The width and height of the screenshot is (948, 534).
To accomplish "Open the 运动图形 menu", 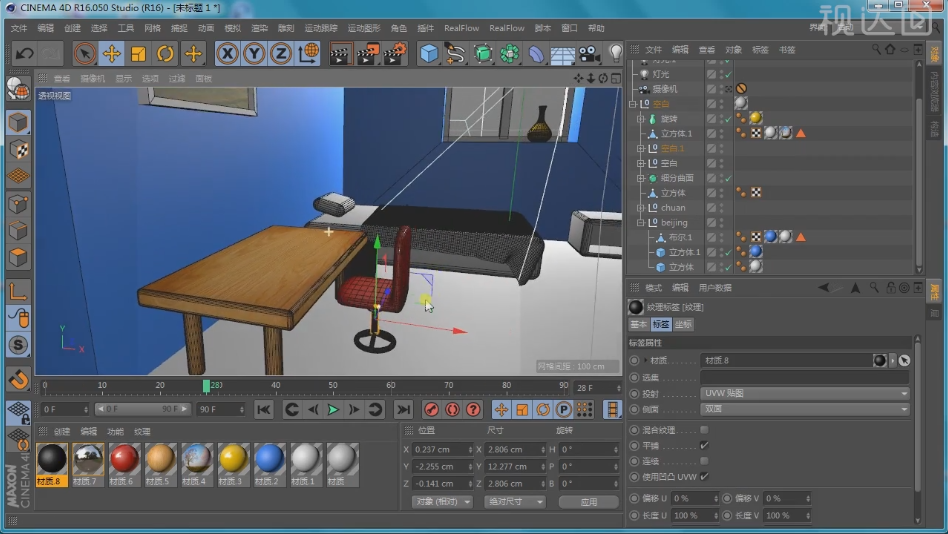I will tap(364, 28).
